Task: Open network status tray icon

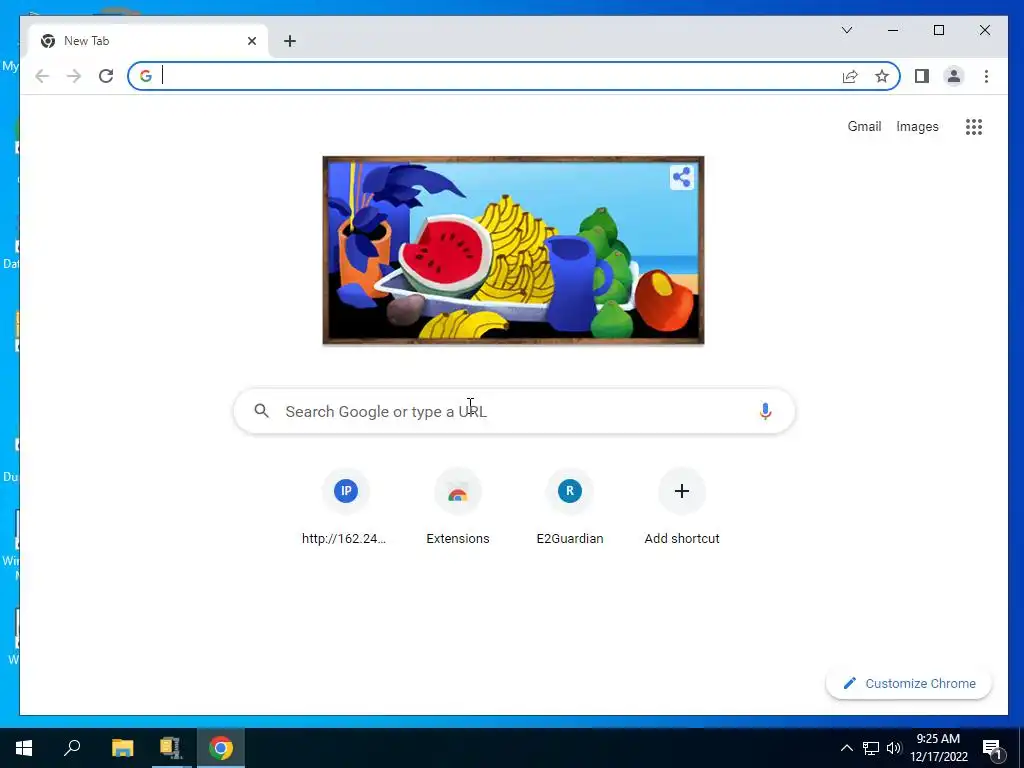Action: 871,748
